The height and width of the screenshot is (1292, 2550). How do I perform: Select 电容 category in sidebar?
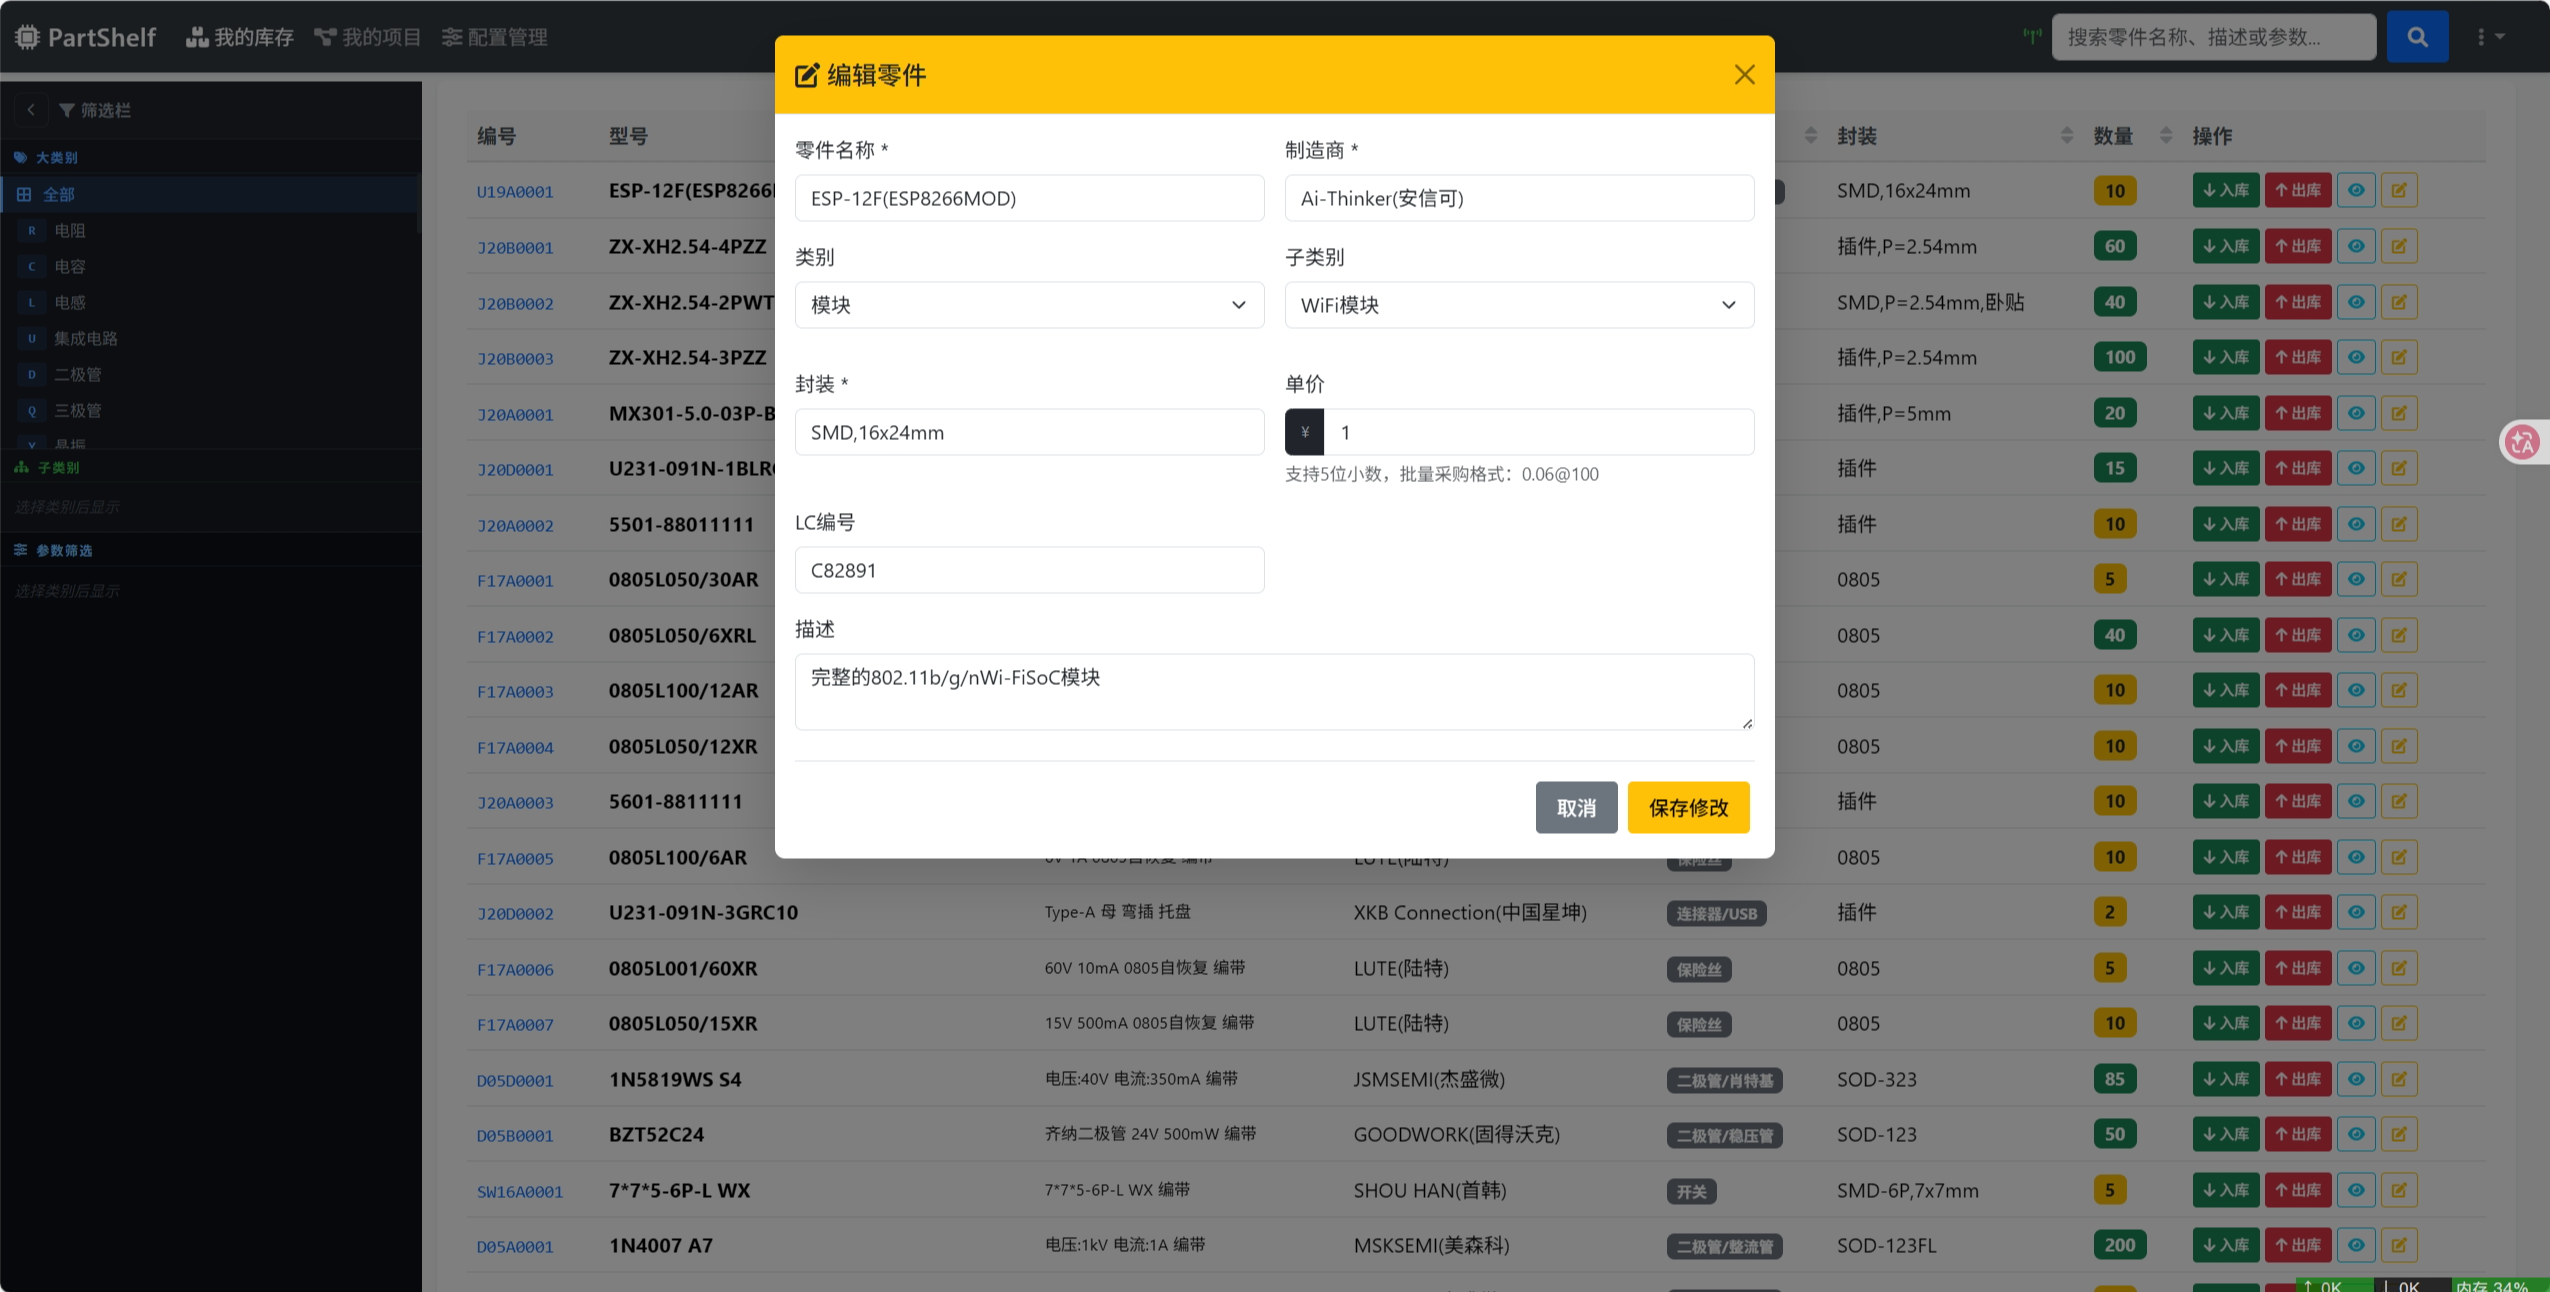pos(210,266)
